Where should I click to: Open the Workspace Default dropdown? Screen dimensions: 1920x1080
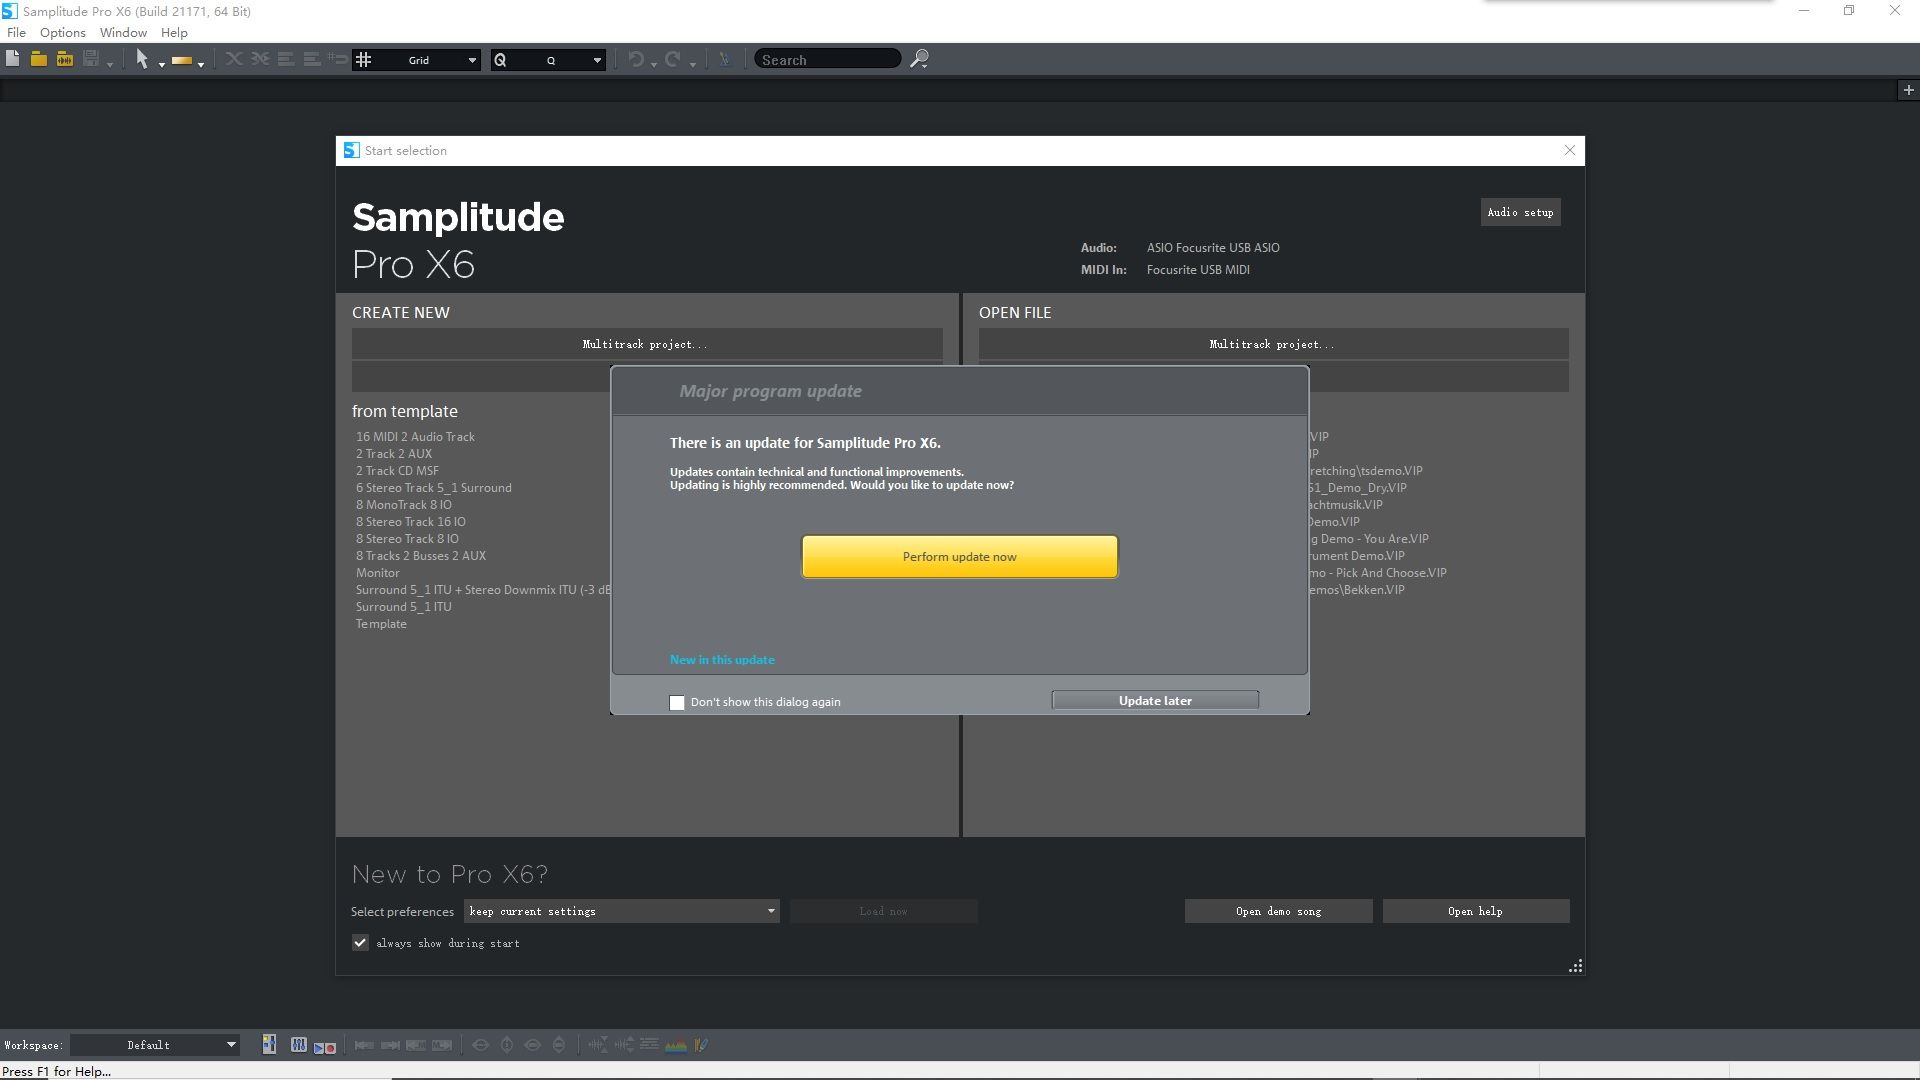155,1045
